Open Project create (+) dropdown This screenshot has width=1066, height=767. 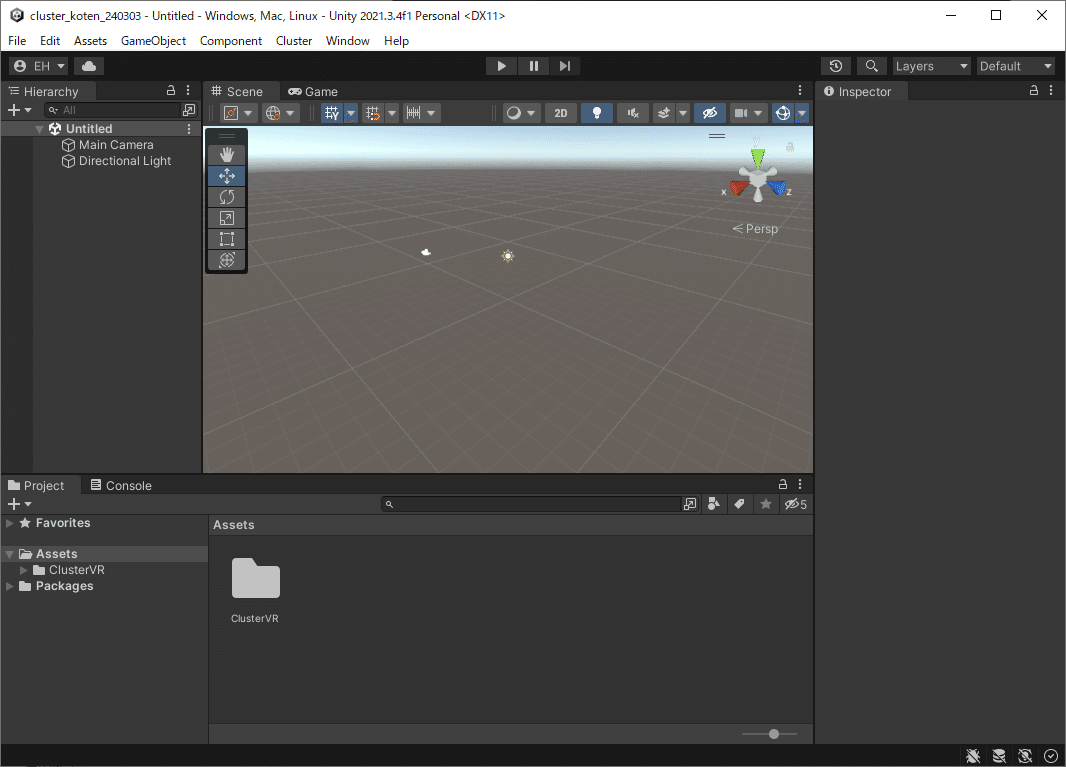click(x=19, y=504)
